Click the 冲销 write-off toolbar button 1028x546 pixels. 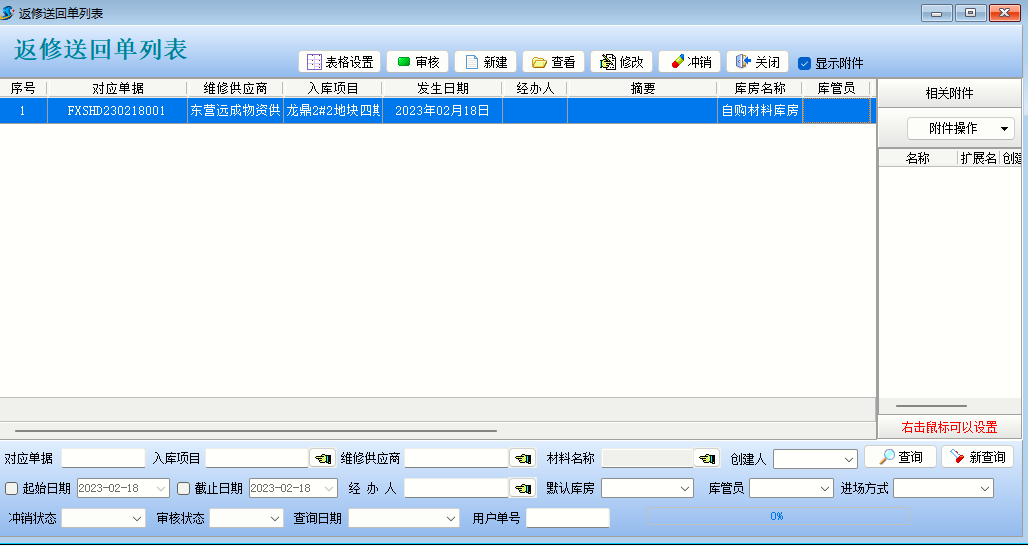[689, 62]
